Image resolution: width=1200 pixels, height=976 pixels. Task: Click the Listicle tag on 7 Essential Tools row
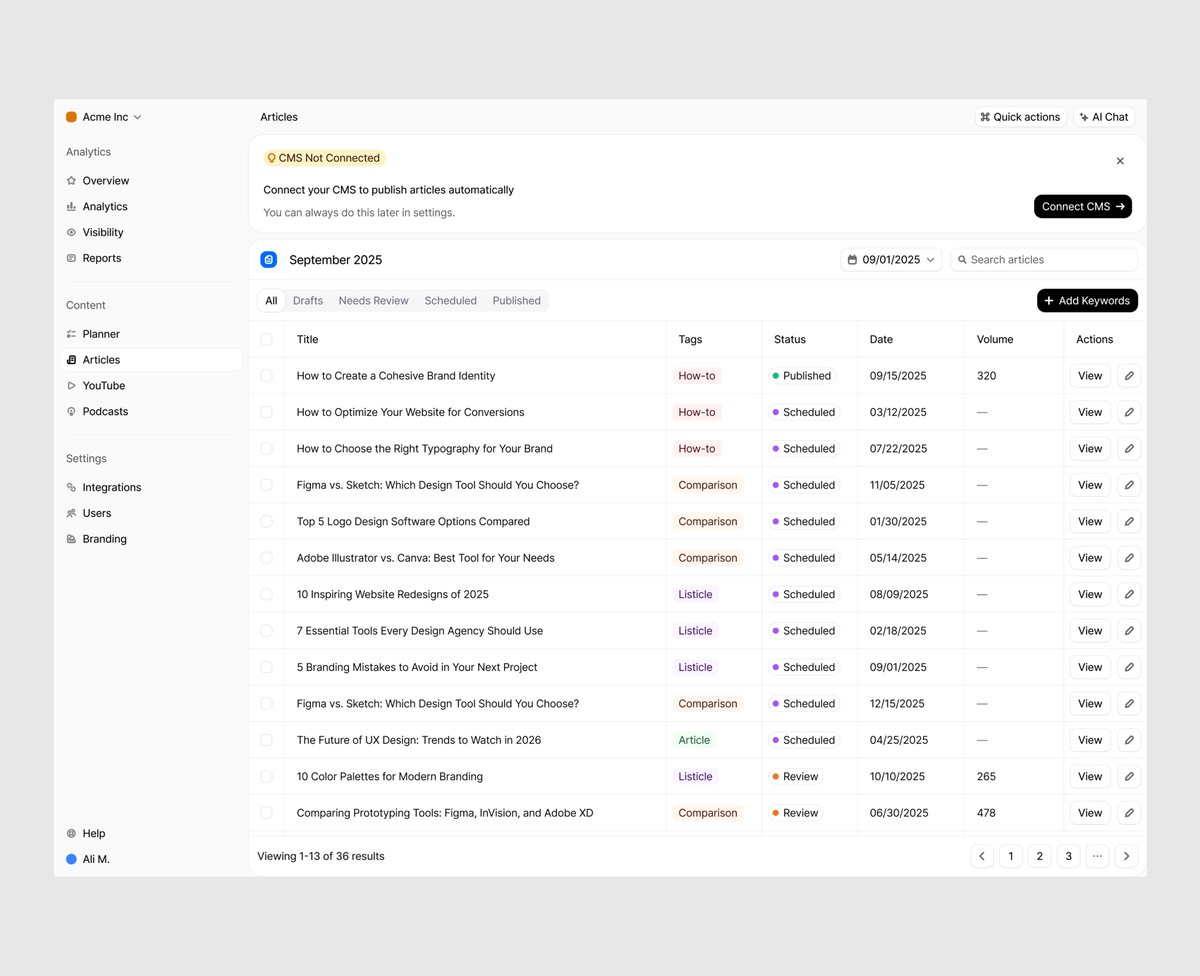pyautogui.click(x=695, y=631)
